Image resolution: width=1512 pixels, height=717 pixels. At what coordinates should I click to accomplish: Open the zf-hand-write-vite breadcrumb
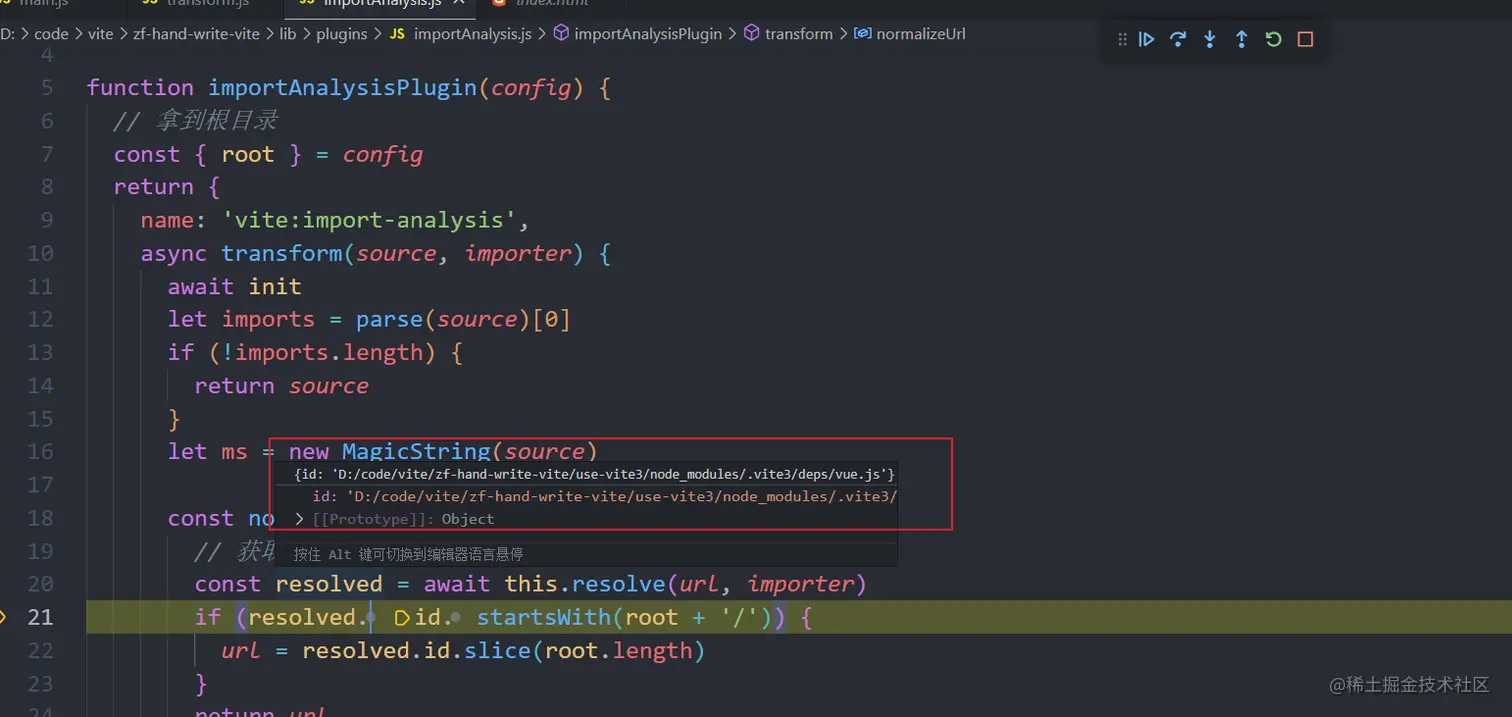pyautogui.click(x=196, y=34)
